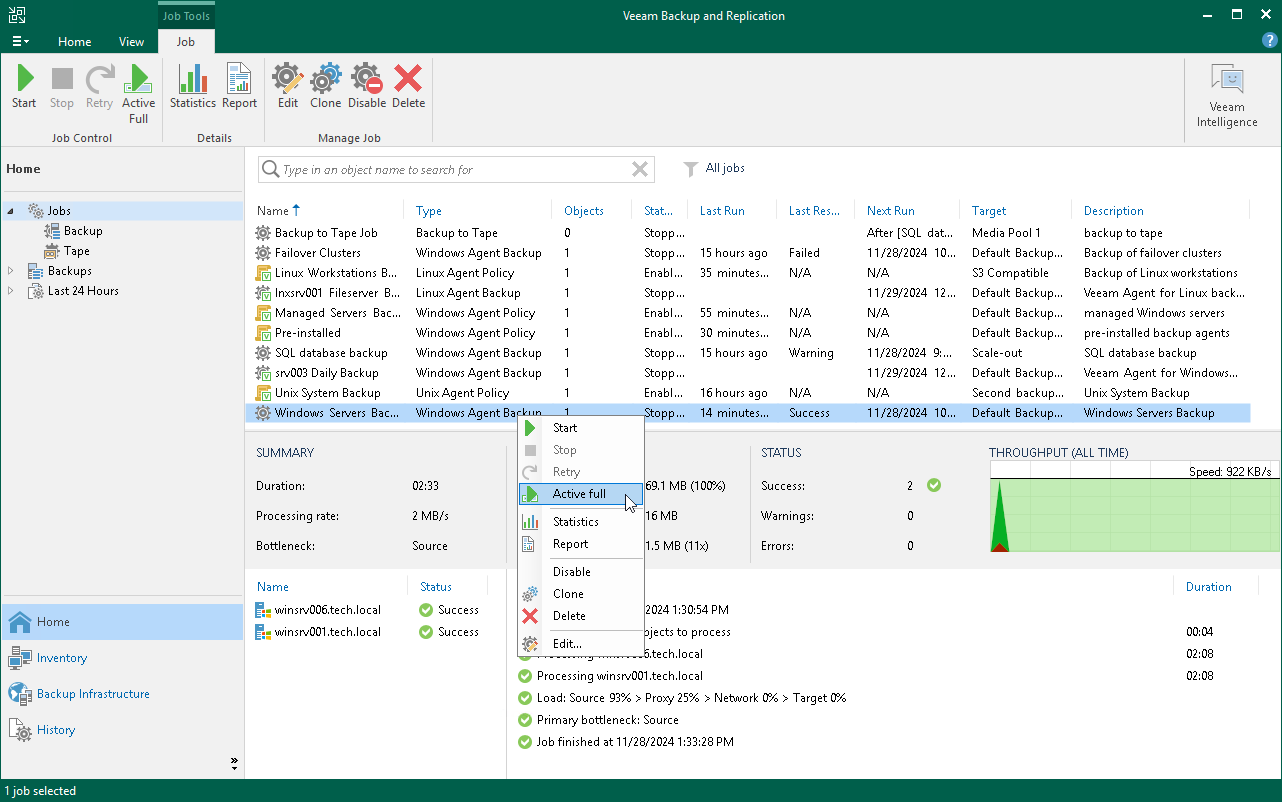Choose Active full in the context menu

[580, 494]
